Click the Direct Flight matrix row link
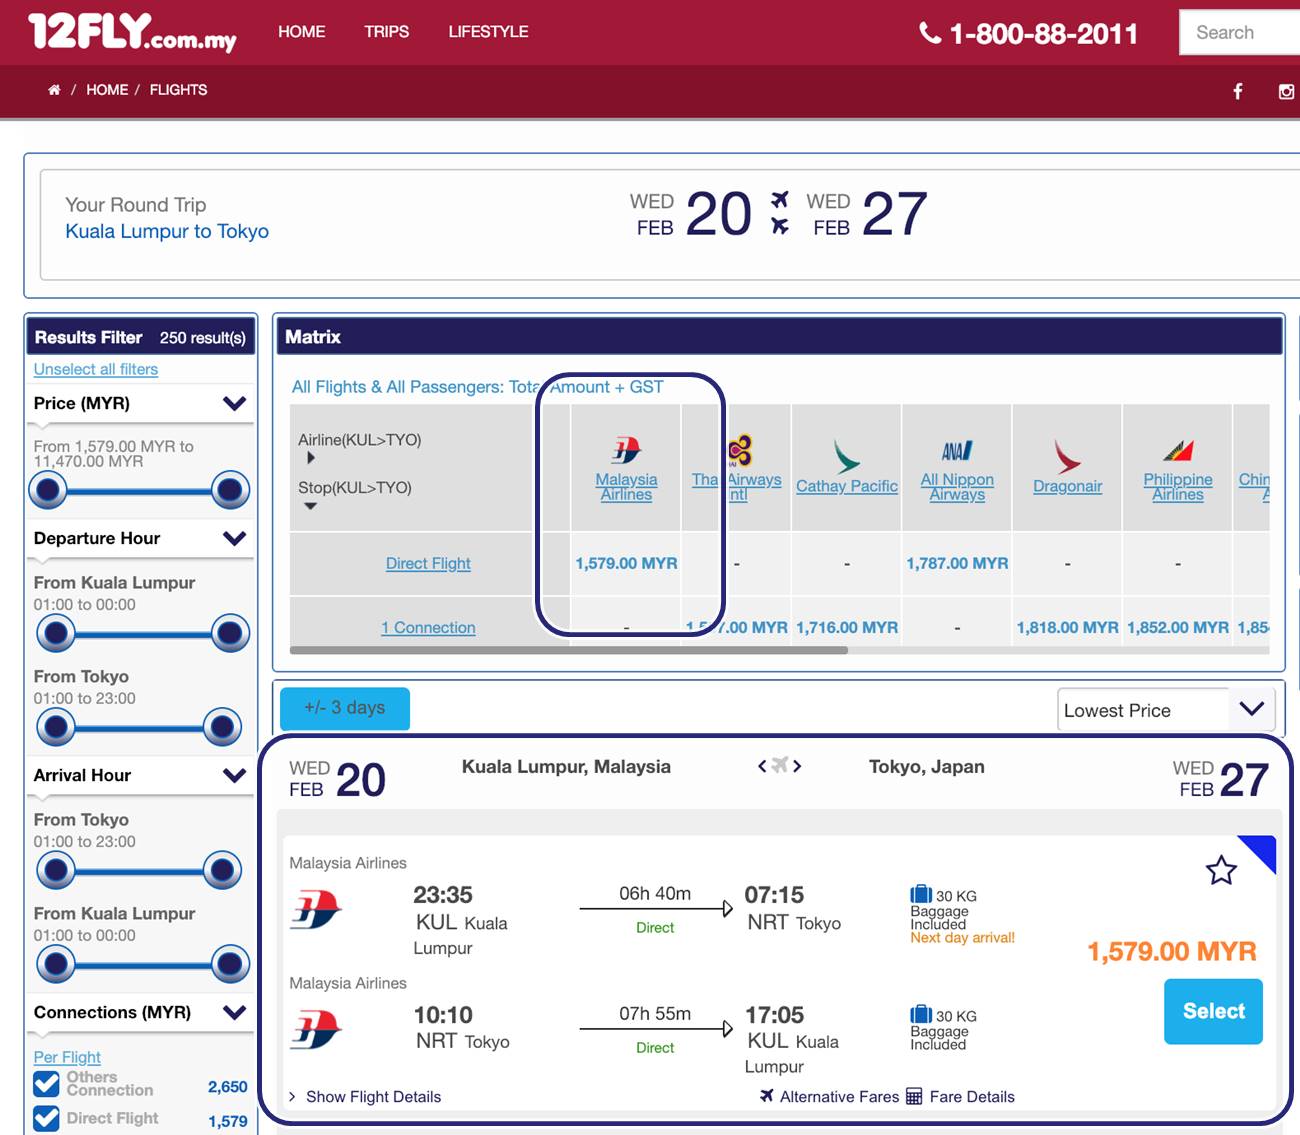Screen dimensions: 1300x1135 coord(428,564)
